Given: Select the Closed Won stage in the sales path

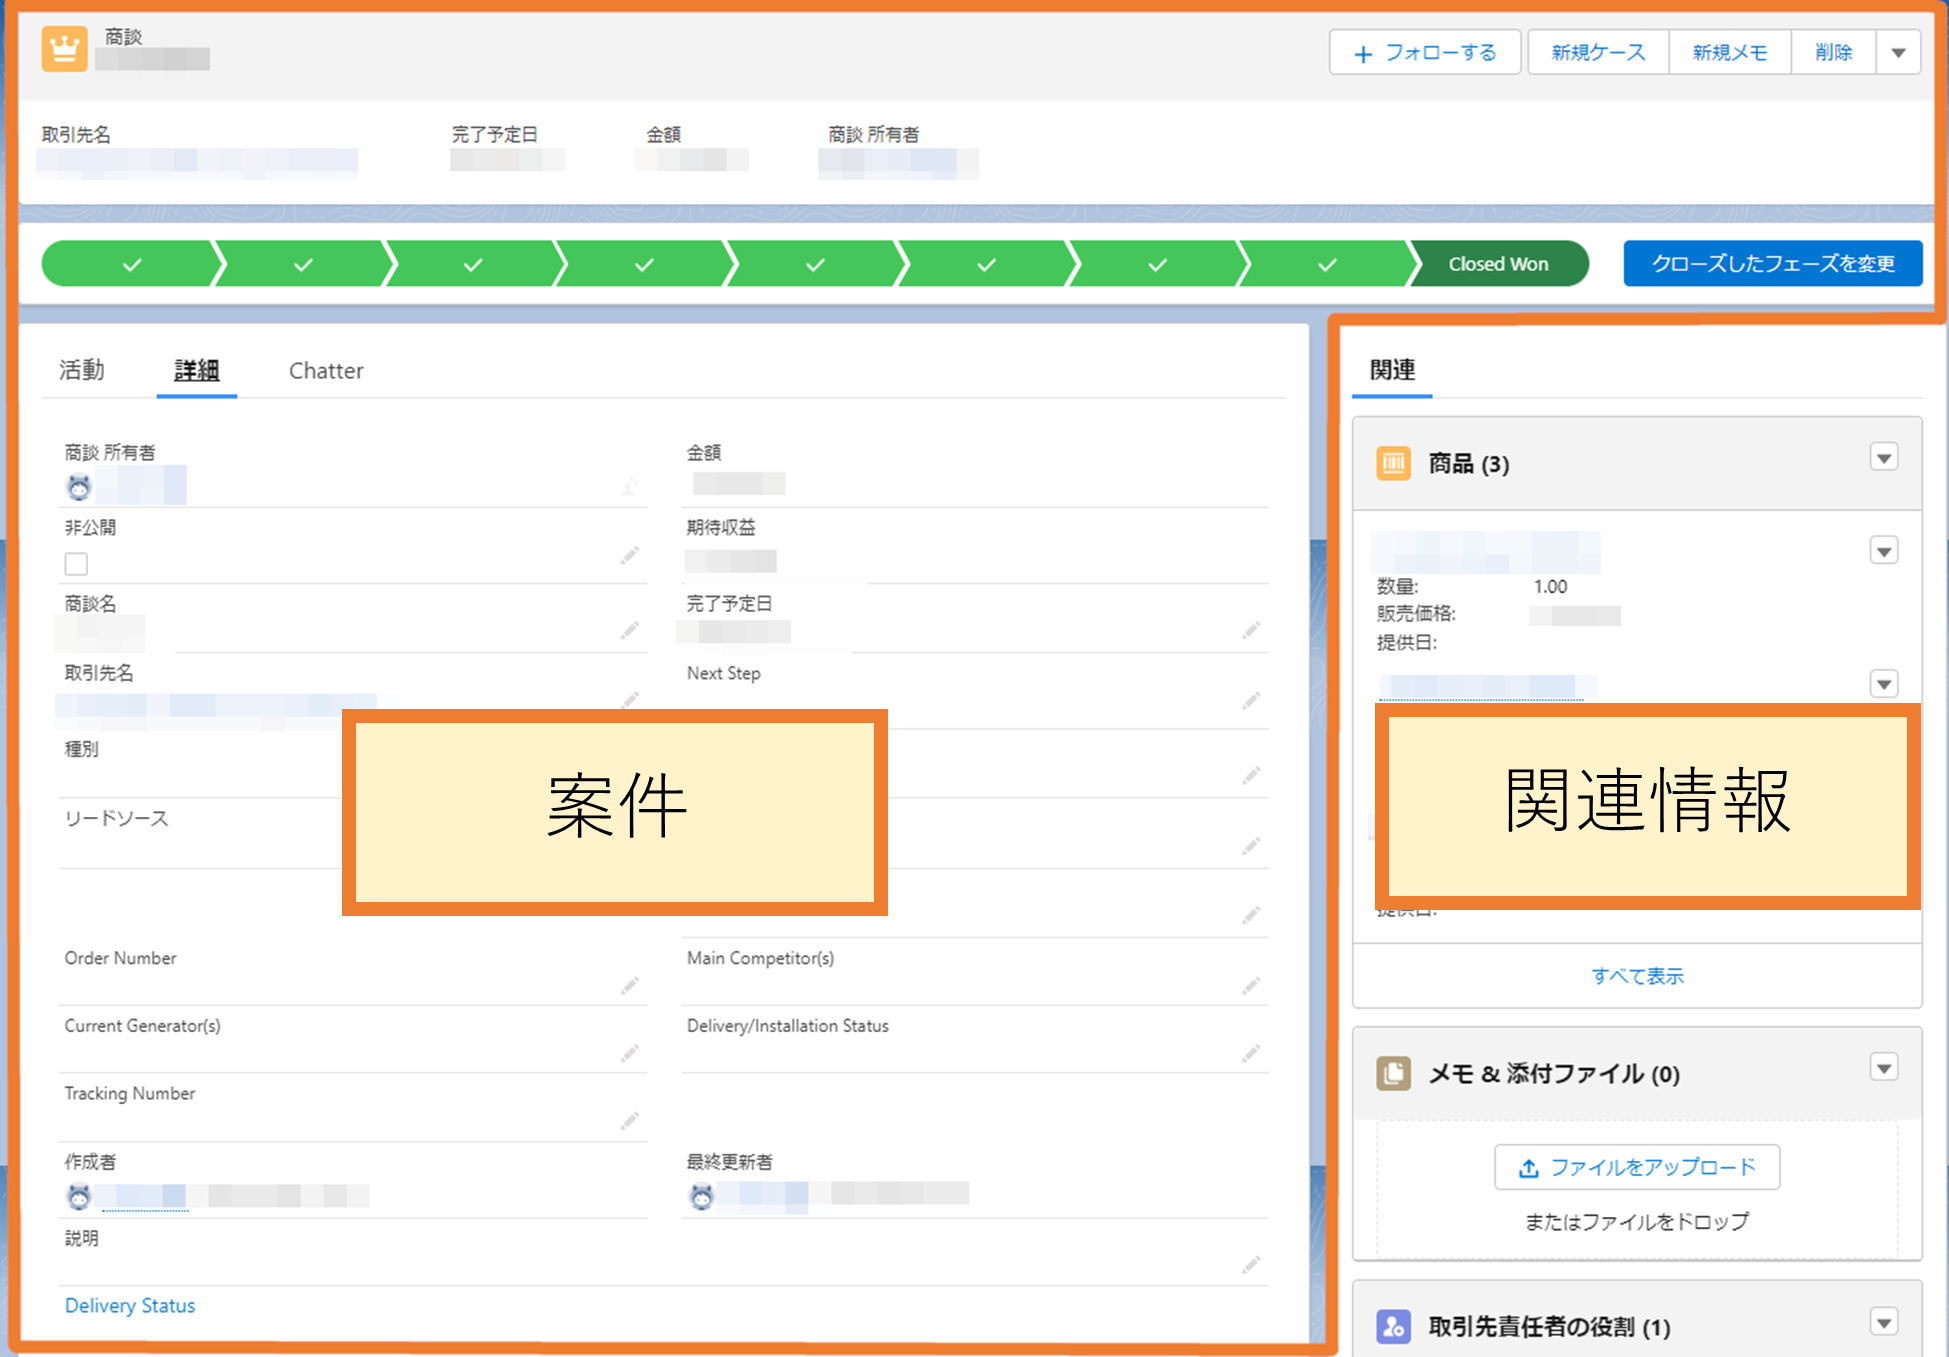Looking at the screenshot, I should (1497, 263).
